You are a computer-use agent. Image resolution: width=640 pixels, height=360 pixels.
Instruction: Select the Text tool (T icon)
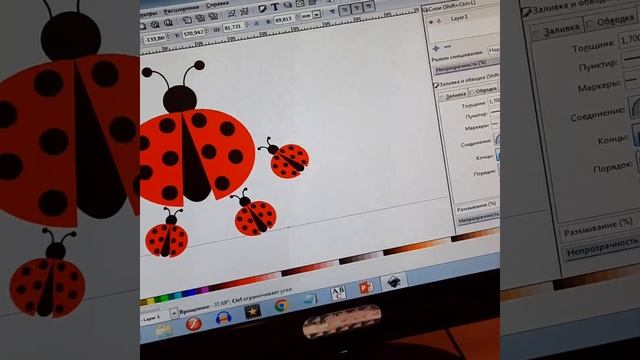(x=275, y=7)
